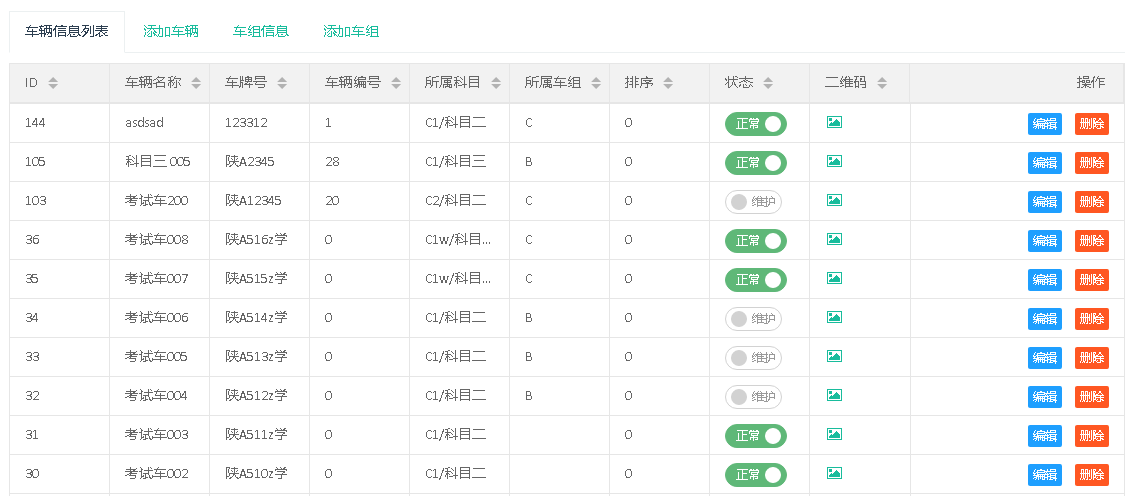Click QR code image icon for 考试车008
The height and width of the screenshot is (496, 1133).
pyautogui.click(x=834, y=239)
